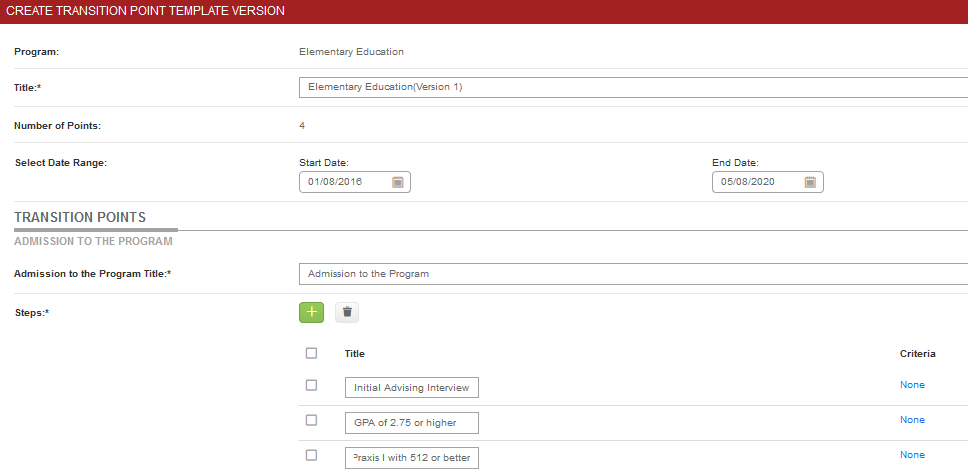
Task: Check the Initial Advising Interview row checkbox
Action: 311,385
